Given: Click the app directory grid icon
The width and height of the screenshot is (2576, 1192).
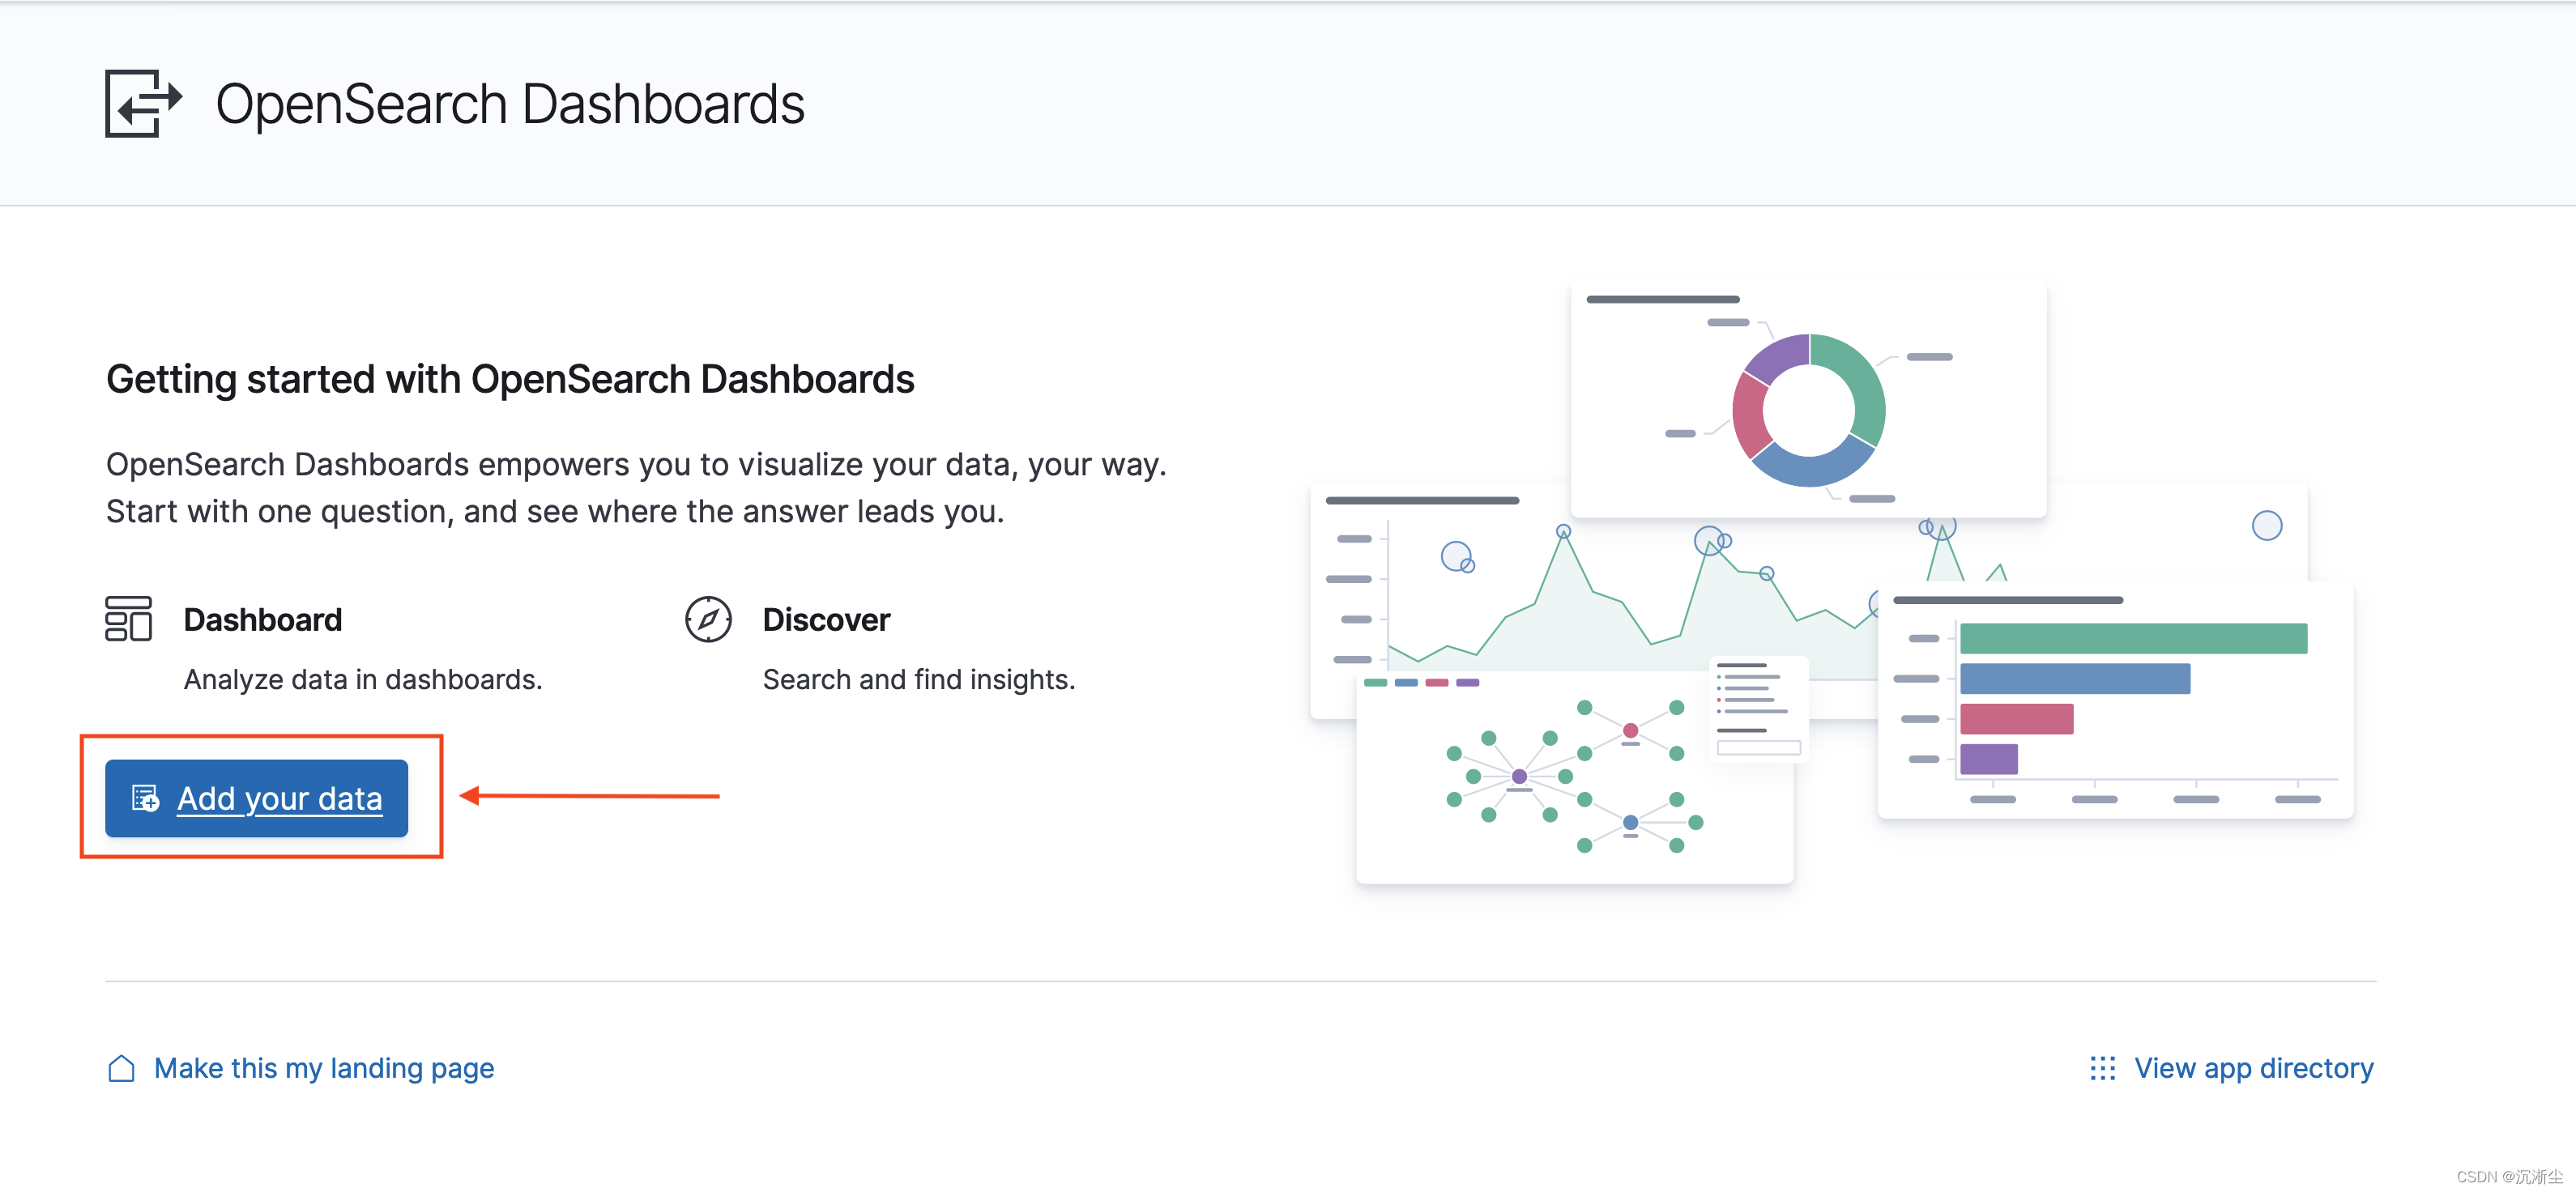Looking at the screenshot, I should (x=2104, y=1068).
